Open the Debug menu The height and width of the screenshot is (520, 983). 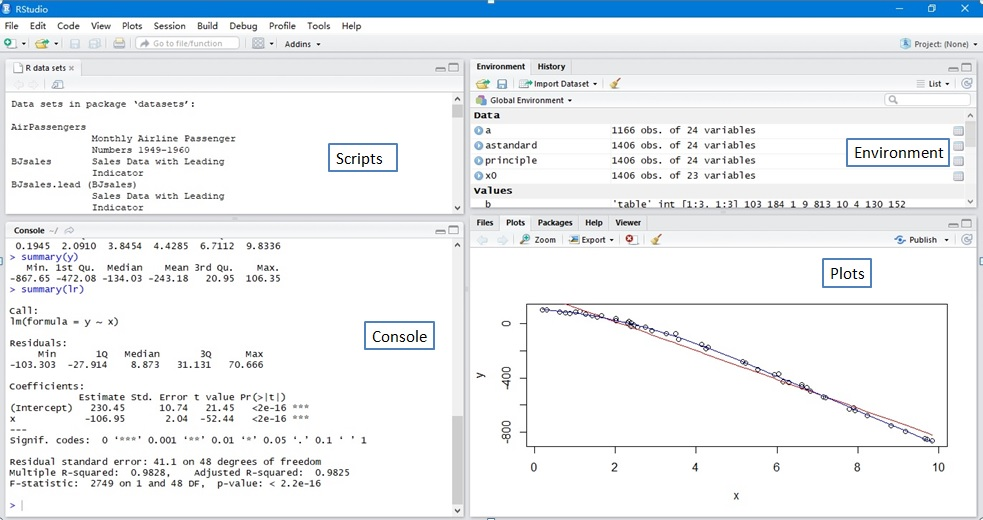(243, 26)
